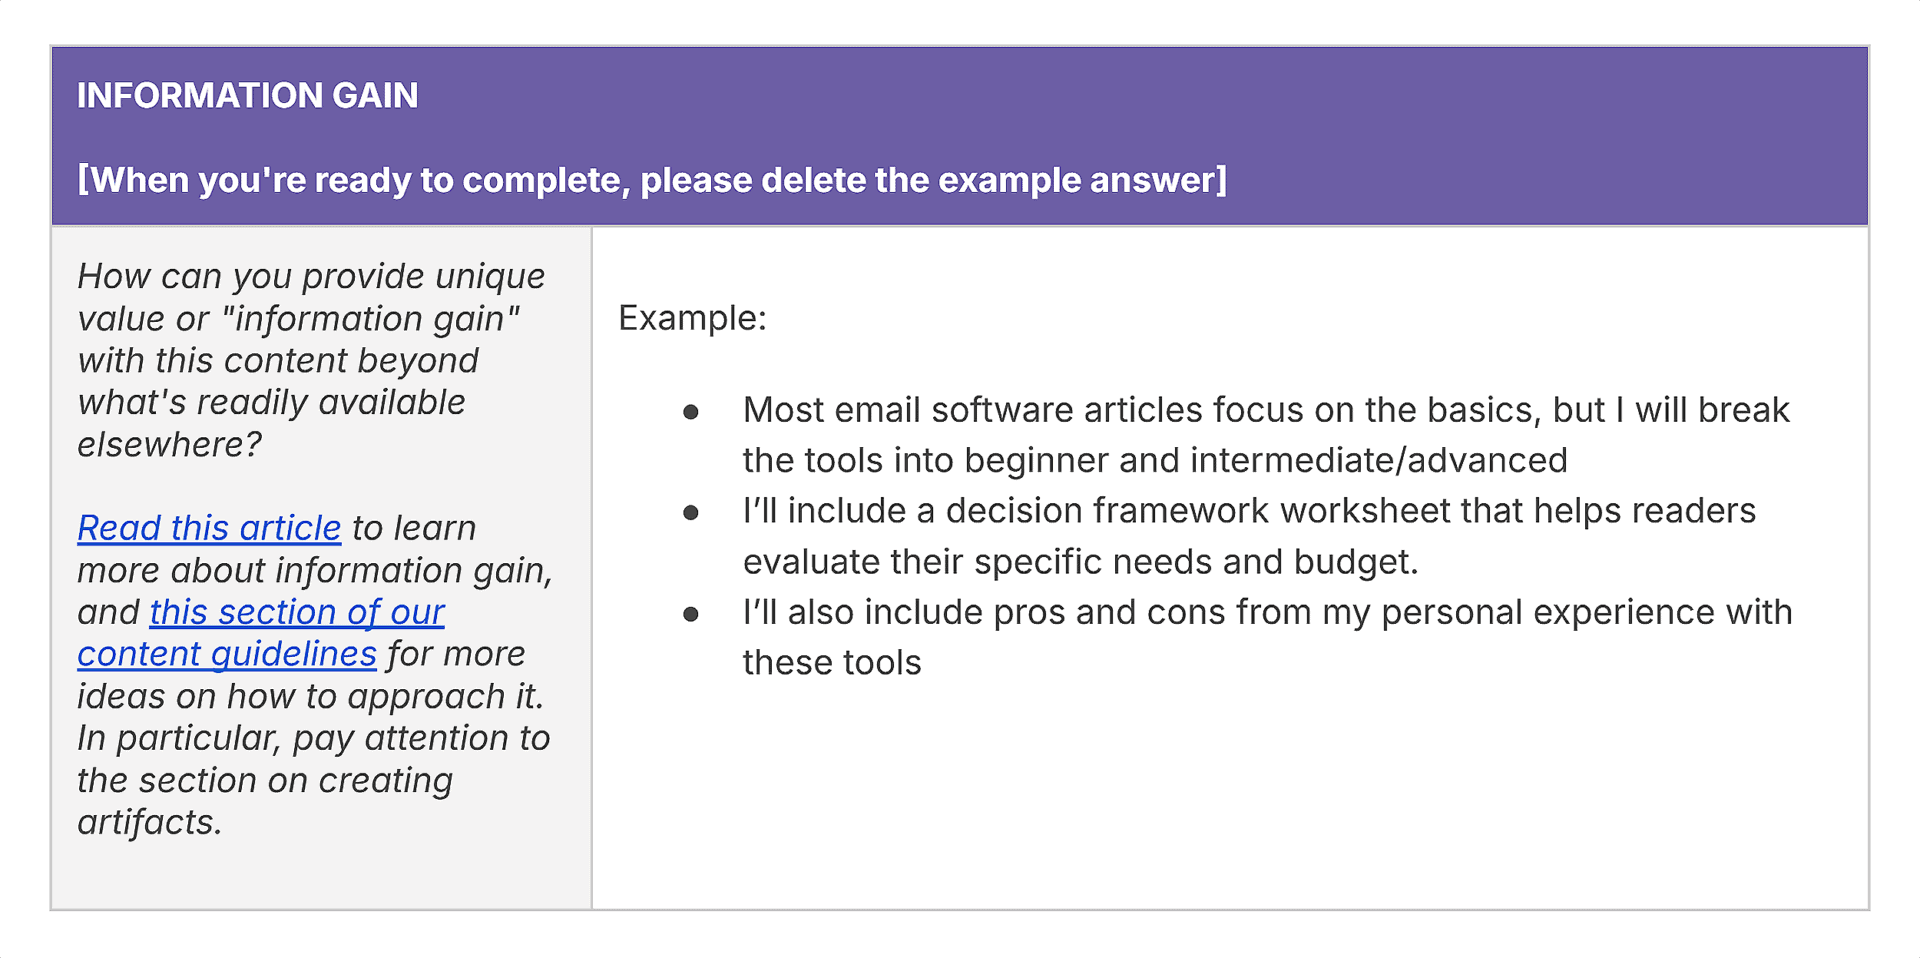This screenshot has height=958, width=1920.
Task: Click the first bullet about email software articles
Action: pos(1266,435)
